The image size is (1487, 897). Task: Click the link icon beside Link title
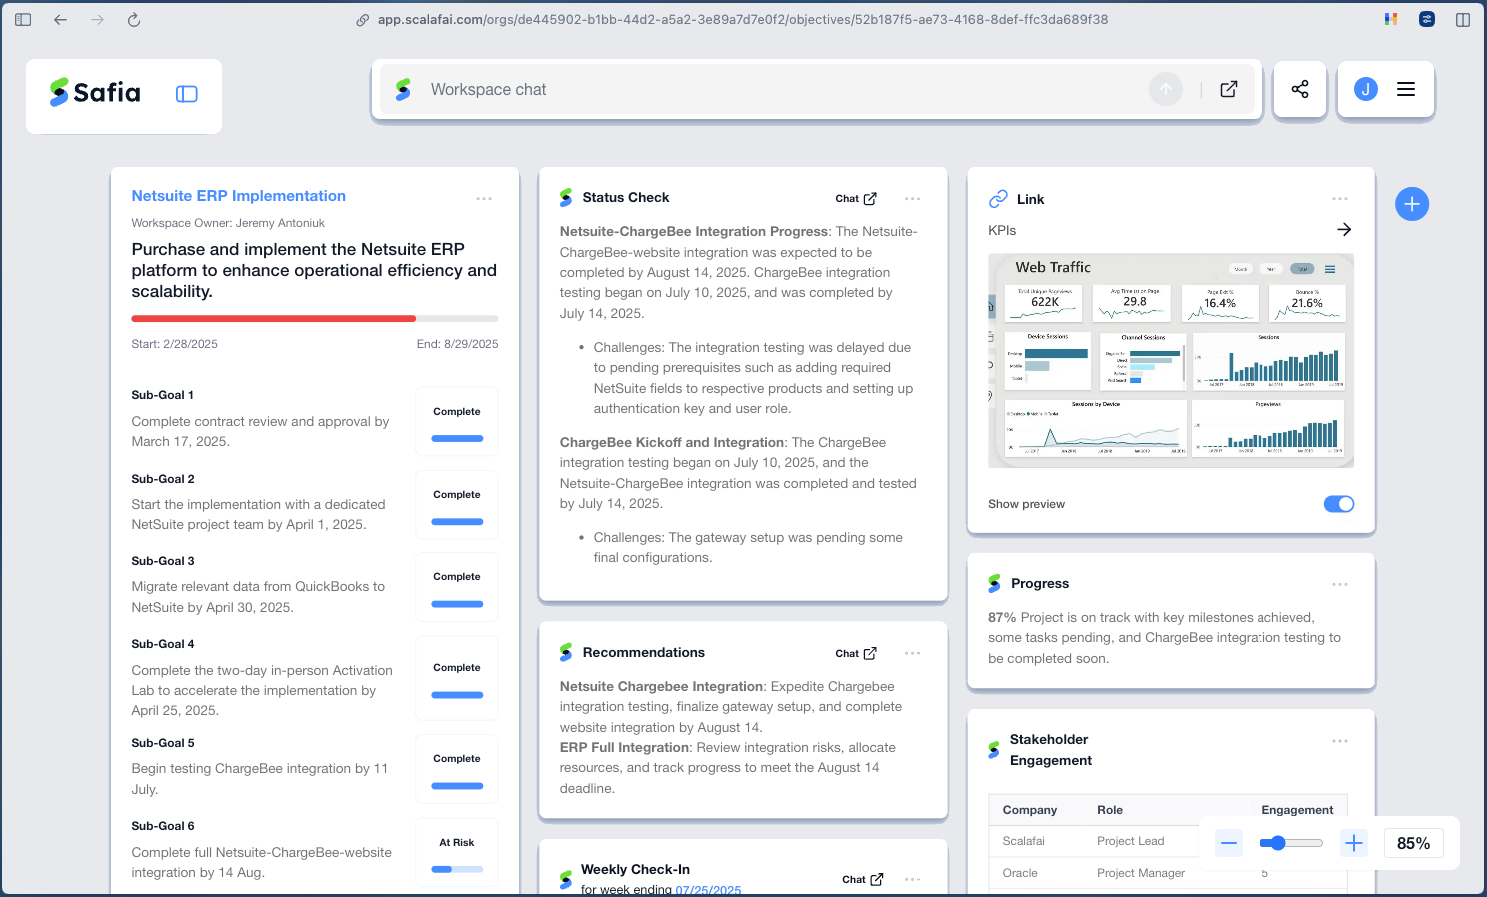pos(998,199)
